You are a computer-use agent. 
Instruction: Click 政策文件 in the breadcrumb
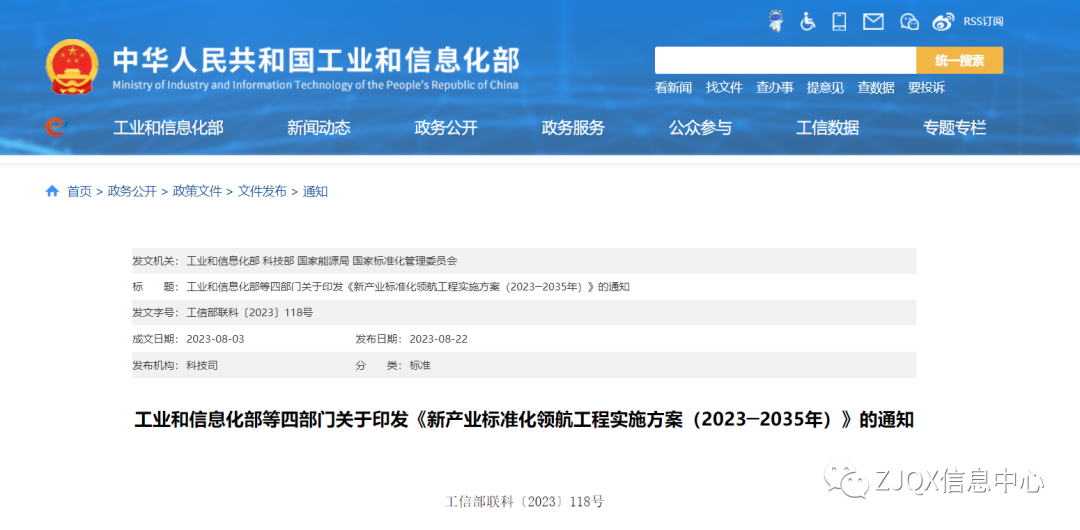pyautogui.click(x=197, y=191)
